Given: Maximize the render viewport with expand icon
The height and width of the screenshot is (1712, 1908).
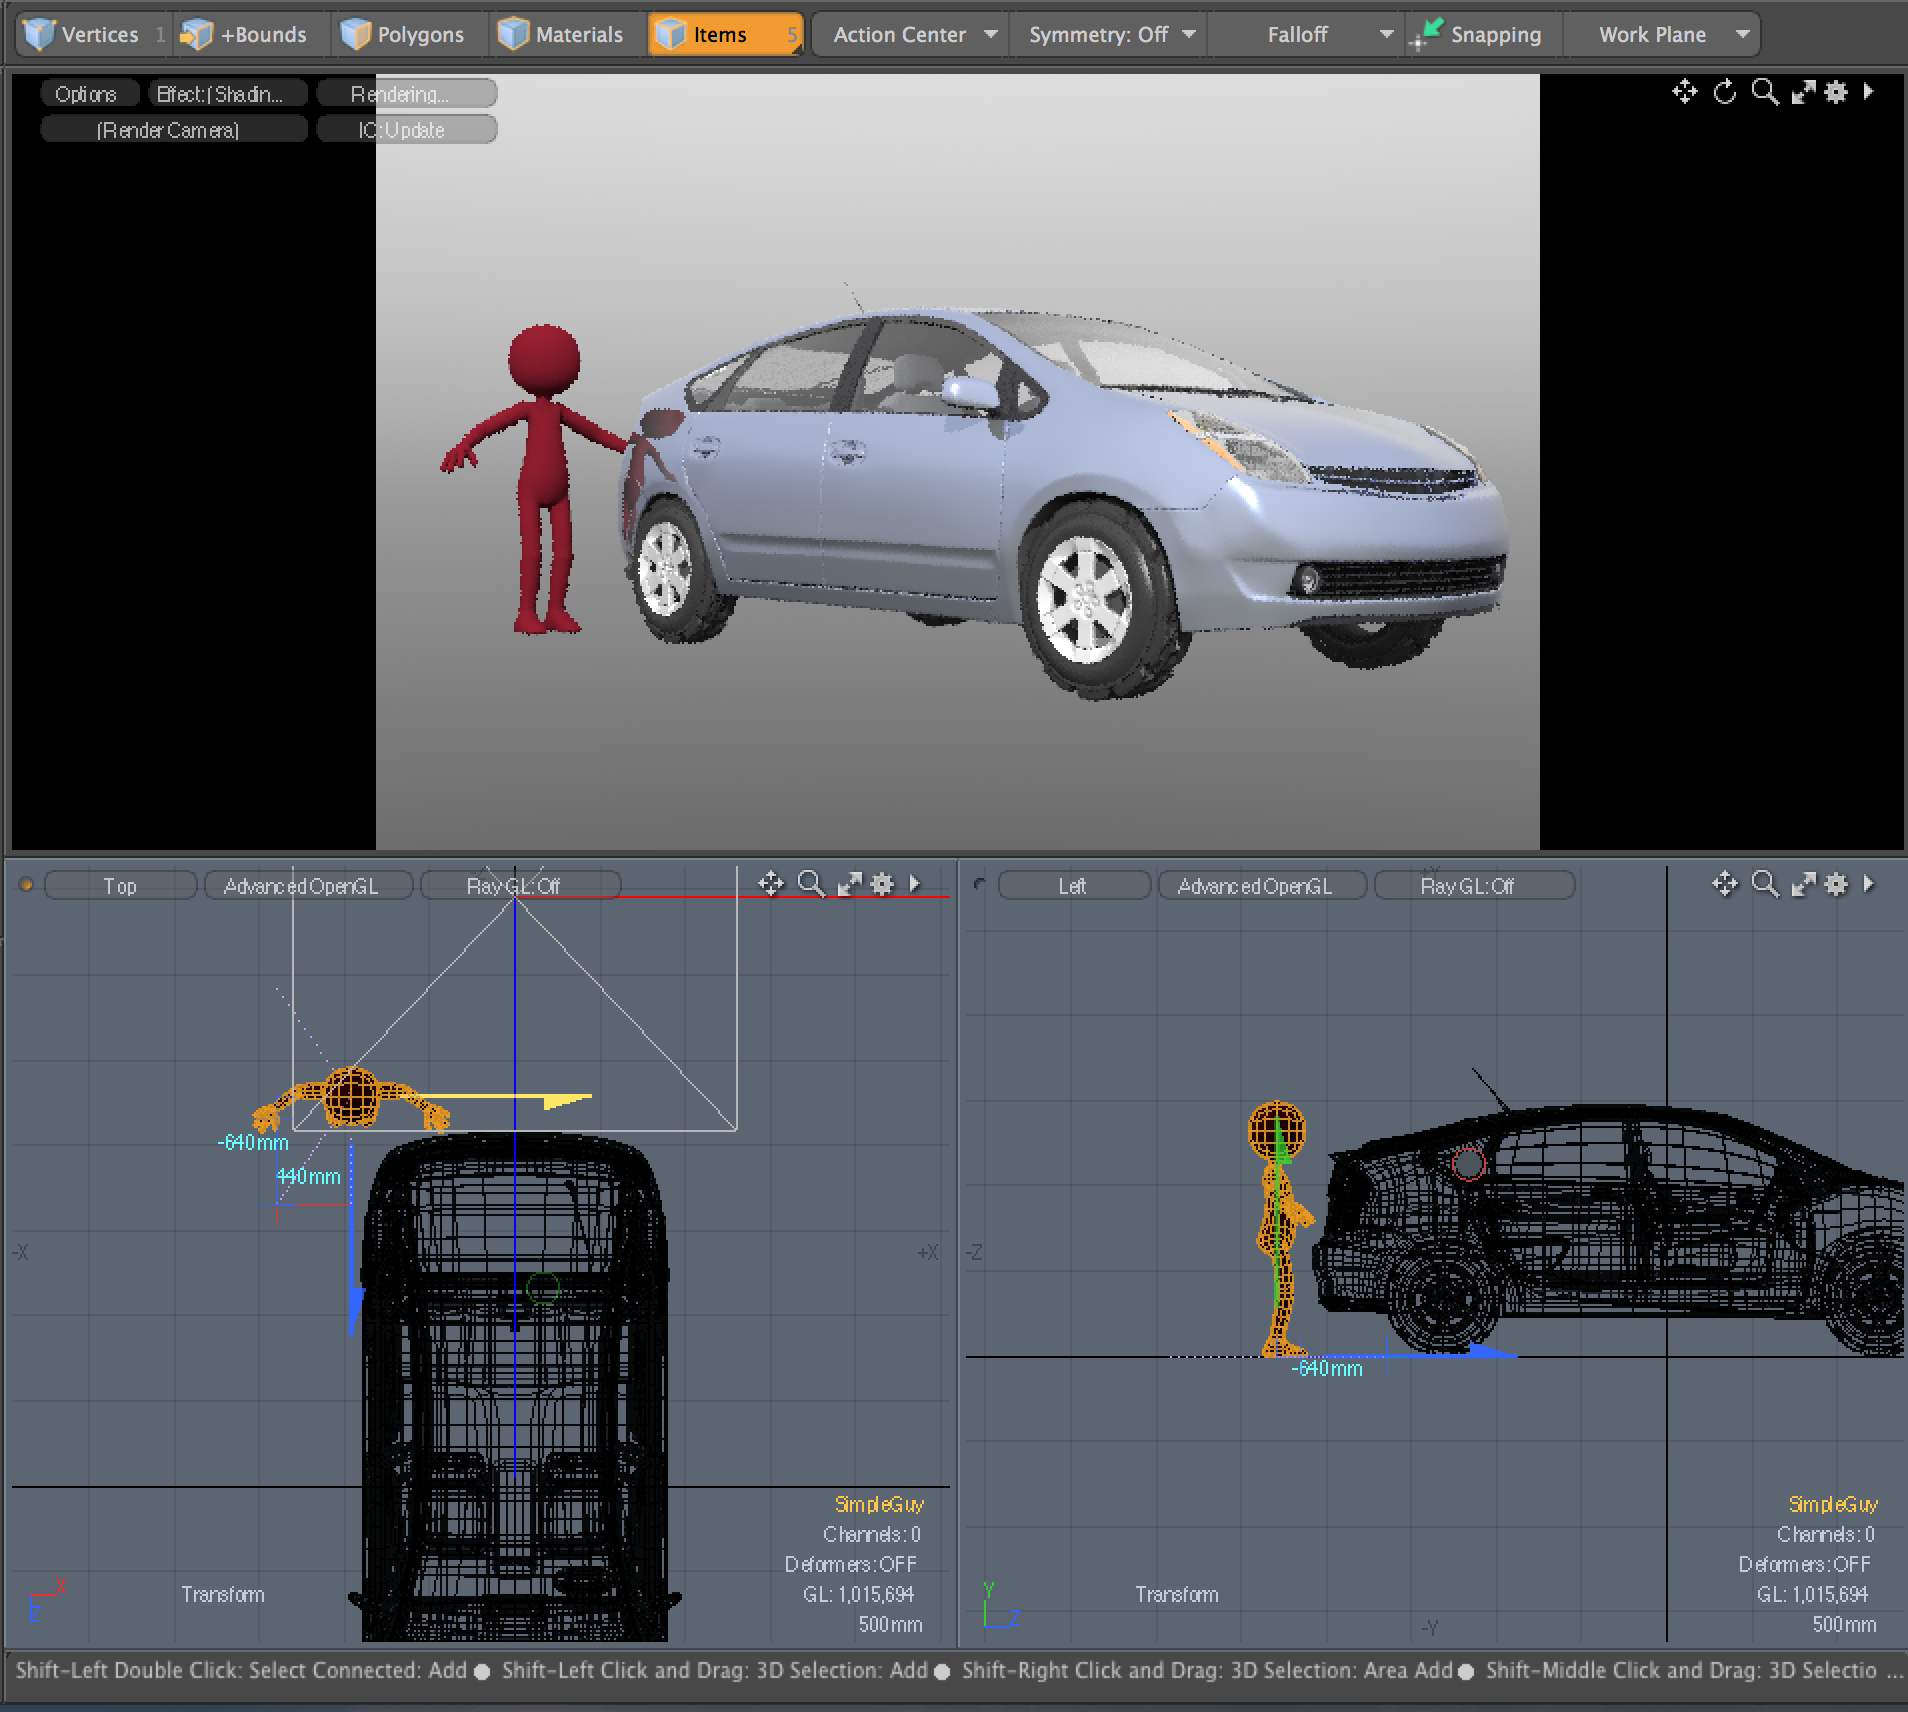Looking at the screenshot, I should [x=1803, y=93].
